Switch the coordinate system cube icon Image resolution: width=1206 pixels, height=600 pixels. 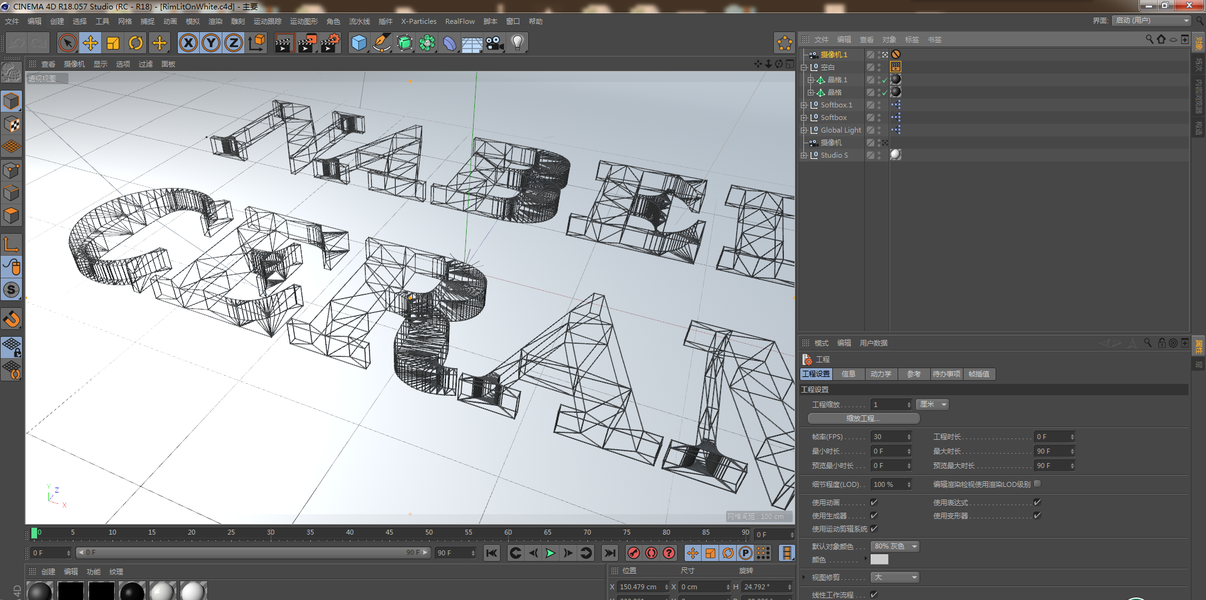click(x=257, y=43)
